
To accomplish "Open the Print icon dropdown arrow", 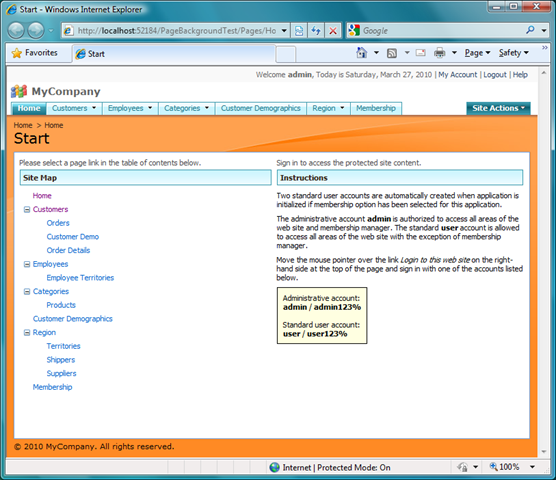I will click(x=454, y=53).
